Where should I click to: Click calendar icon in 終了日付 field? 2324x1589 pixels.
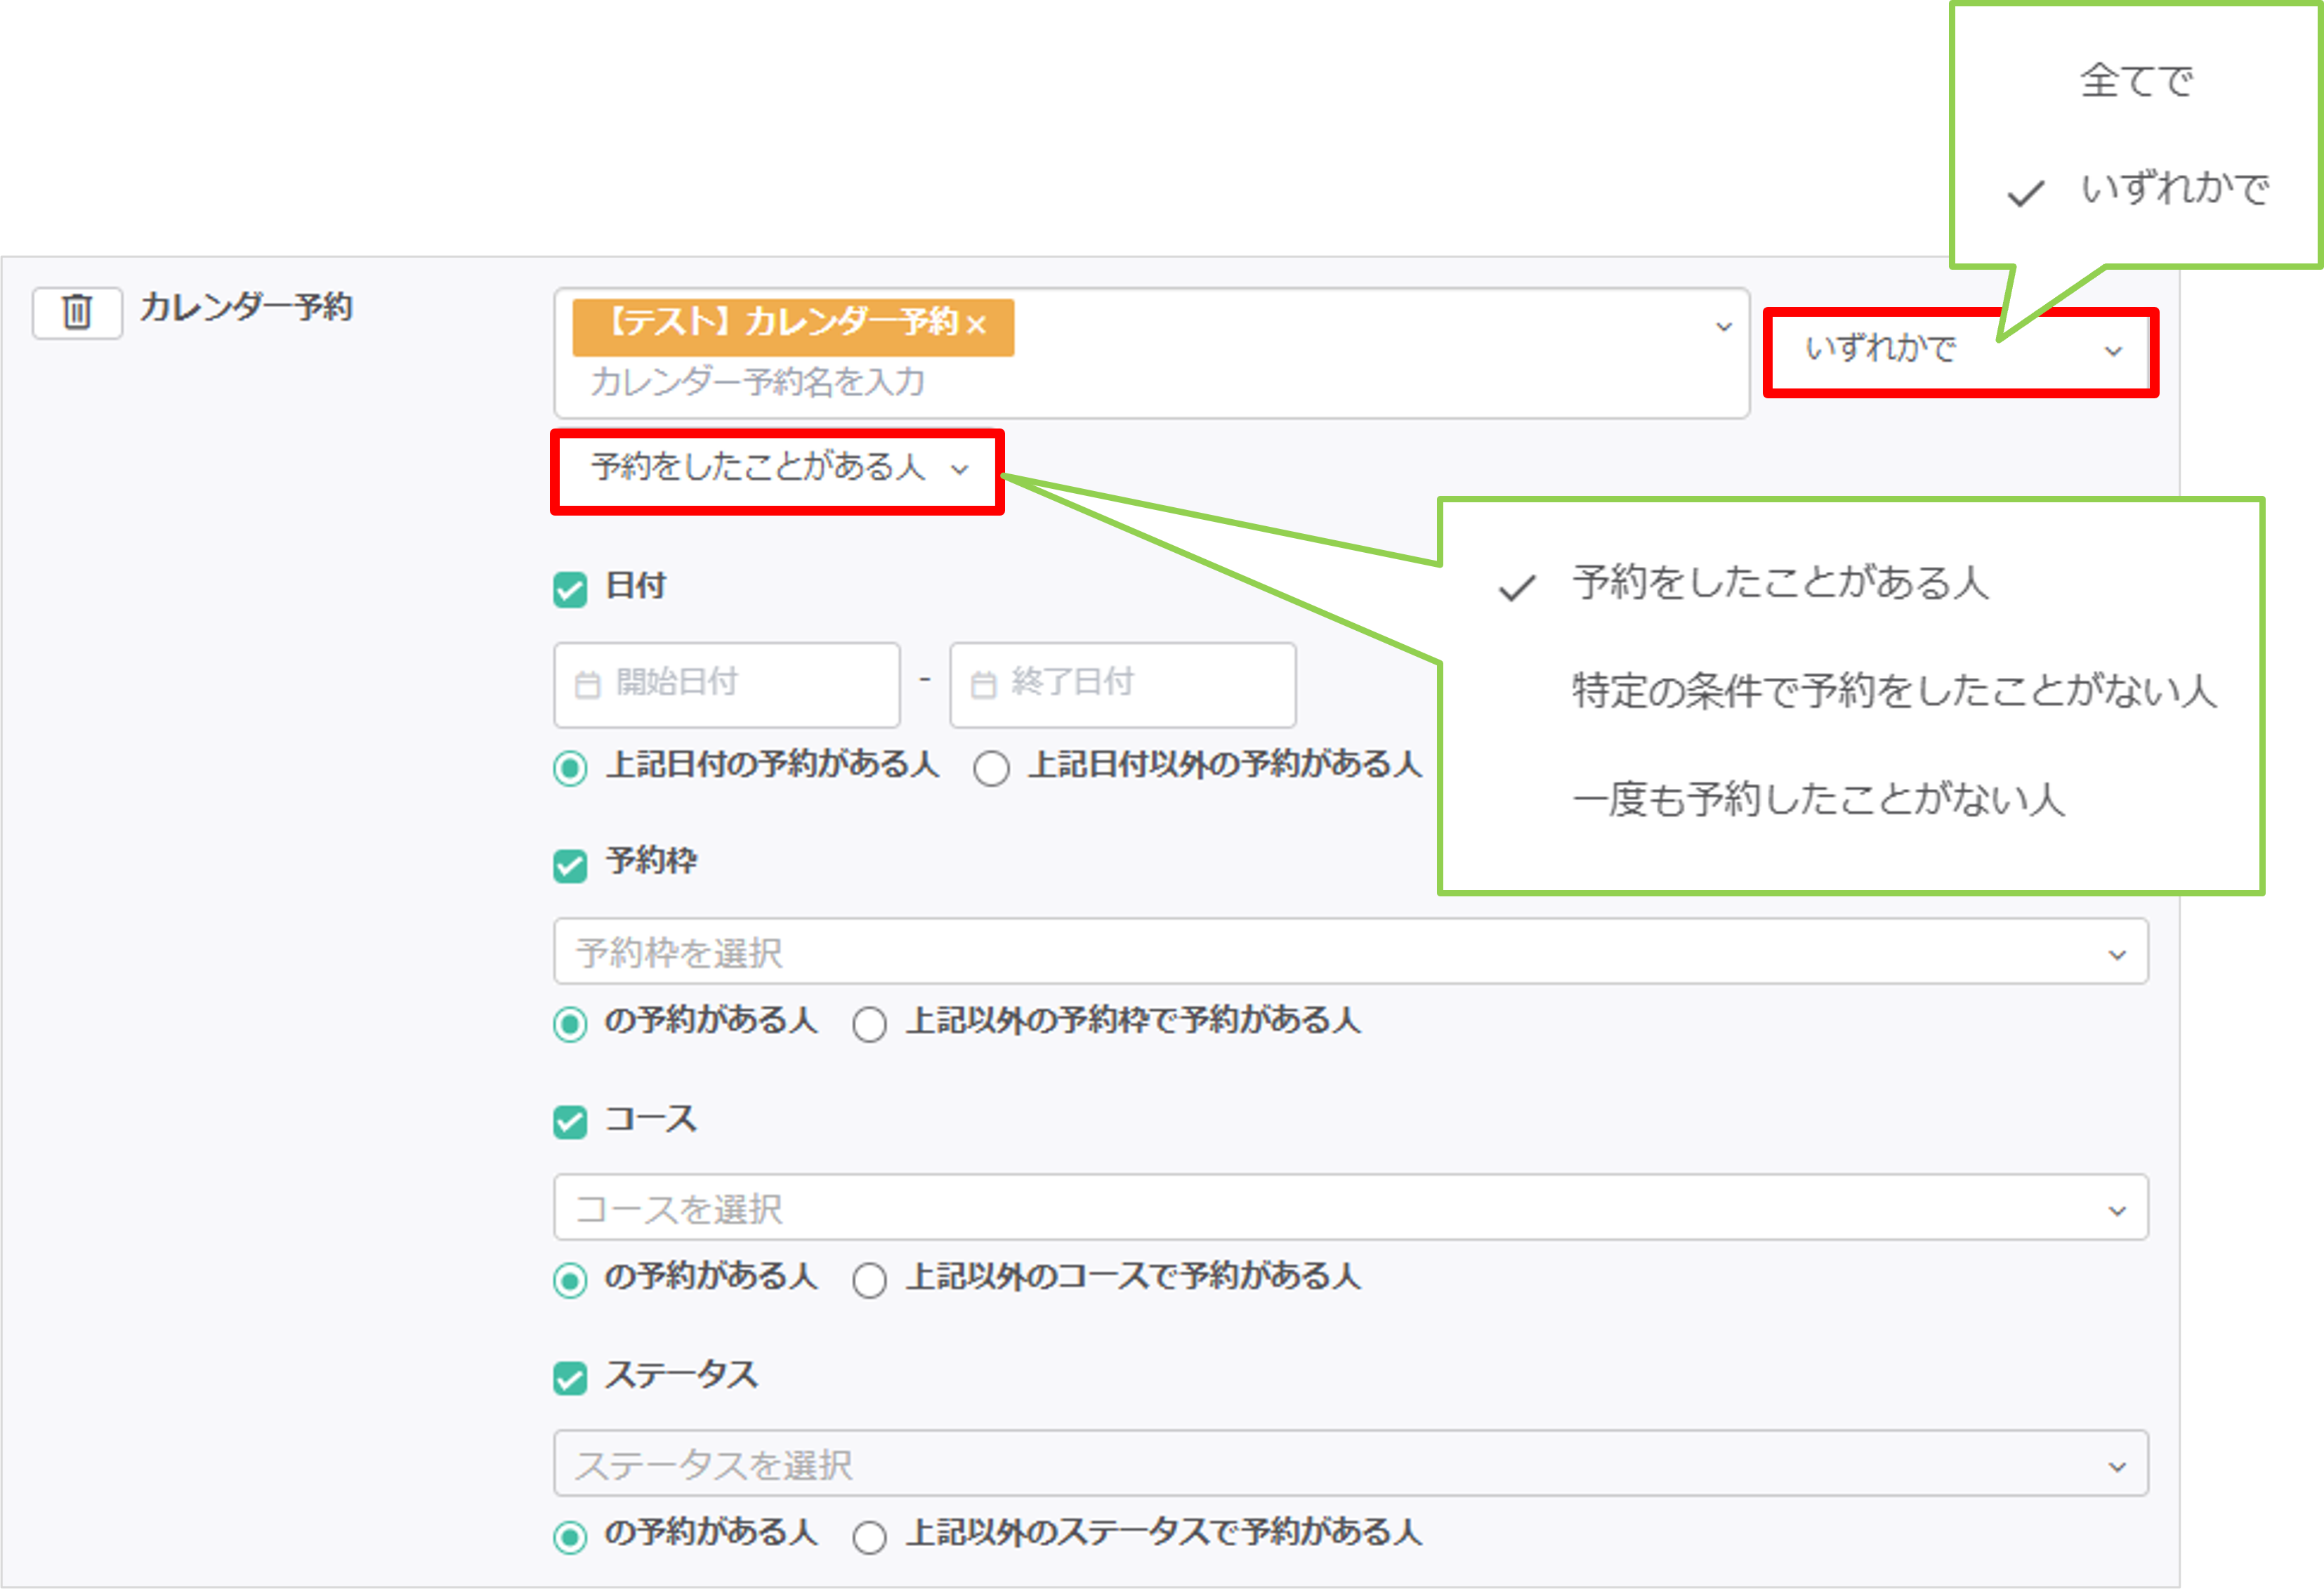pyautogui.click(x=984, y=685)
